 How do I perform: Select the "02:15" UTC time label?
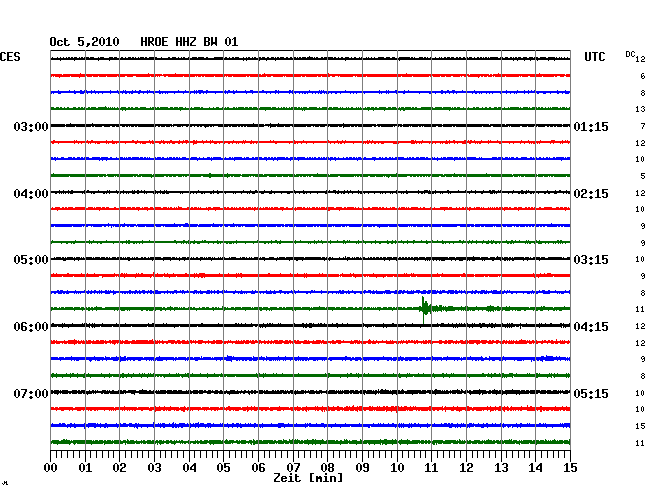tap(591, 194)
